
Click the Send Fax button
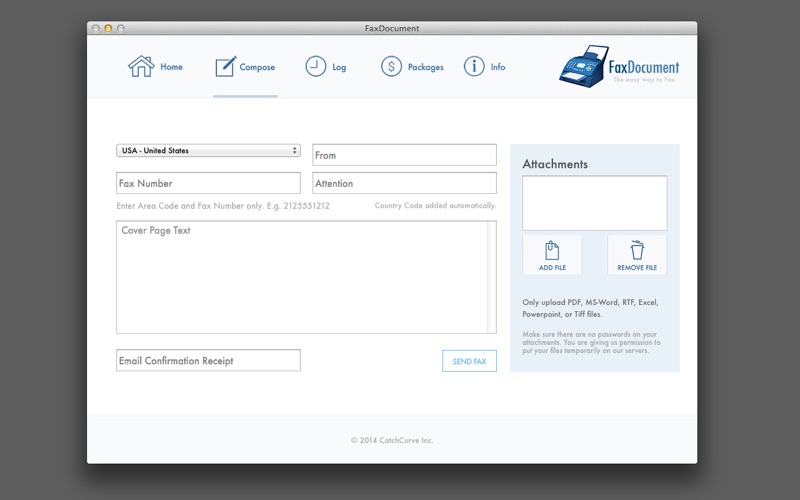(x=469, y=361)
